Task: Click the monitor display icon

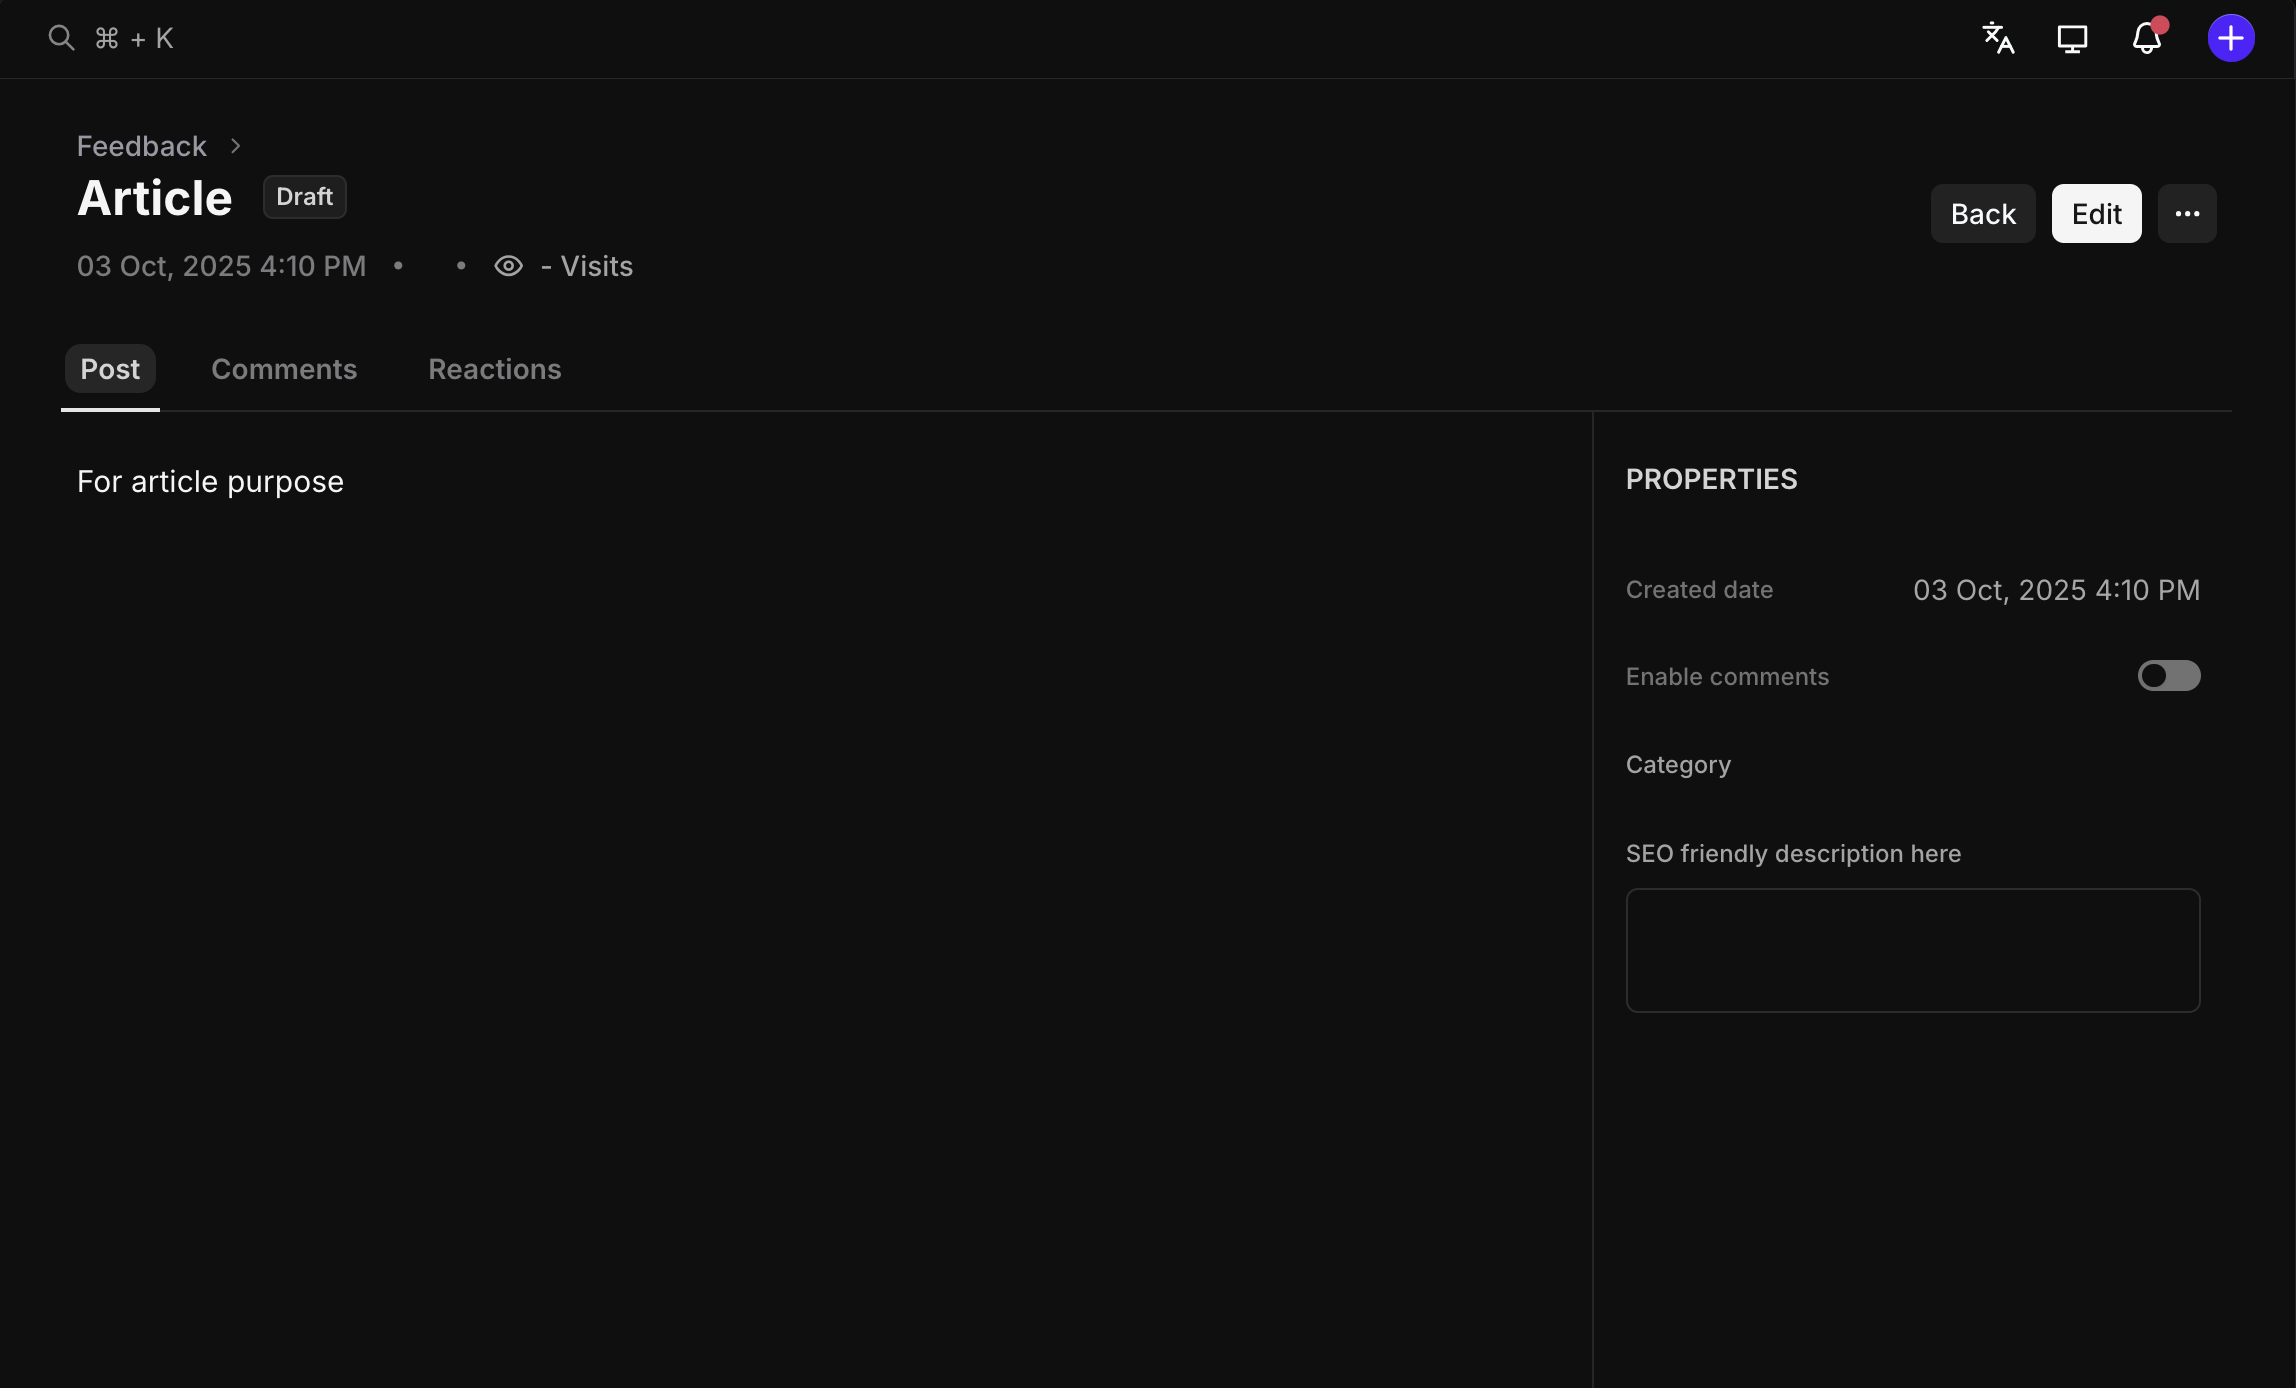Action: tap(2072, 38)
